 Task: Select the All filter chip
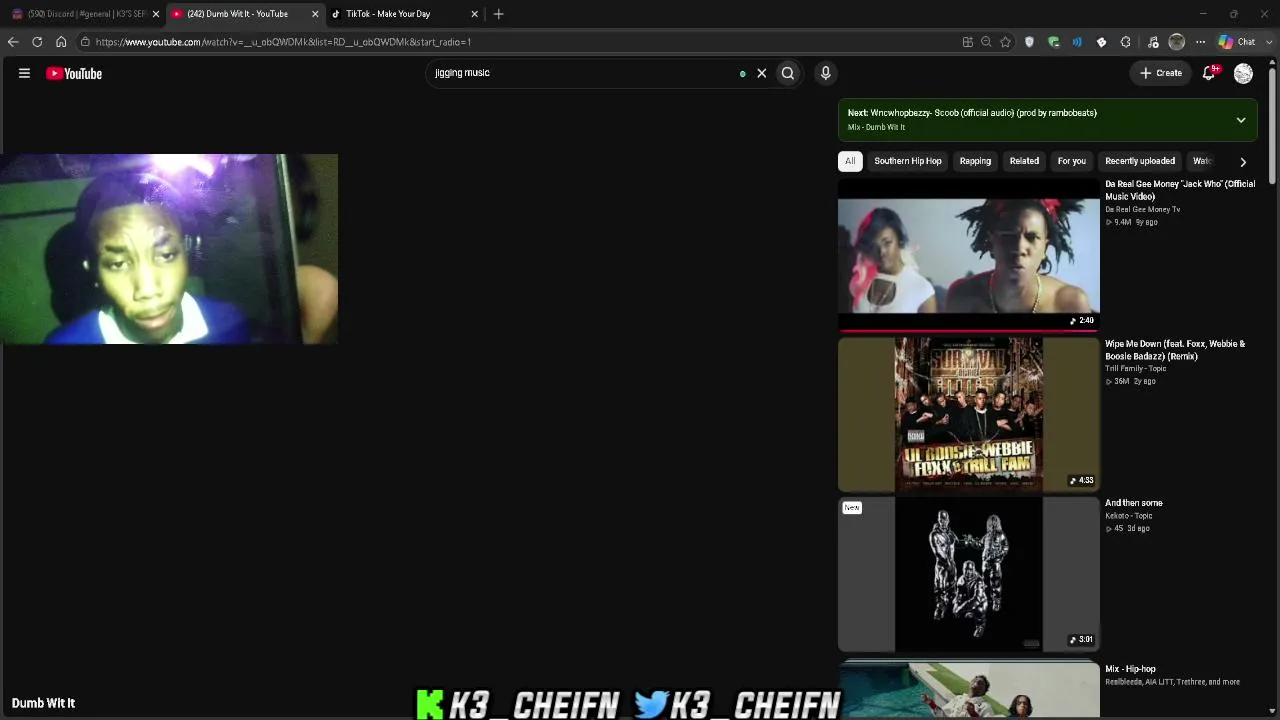[850, 161]
